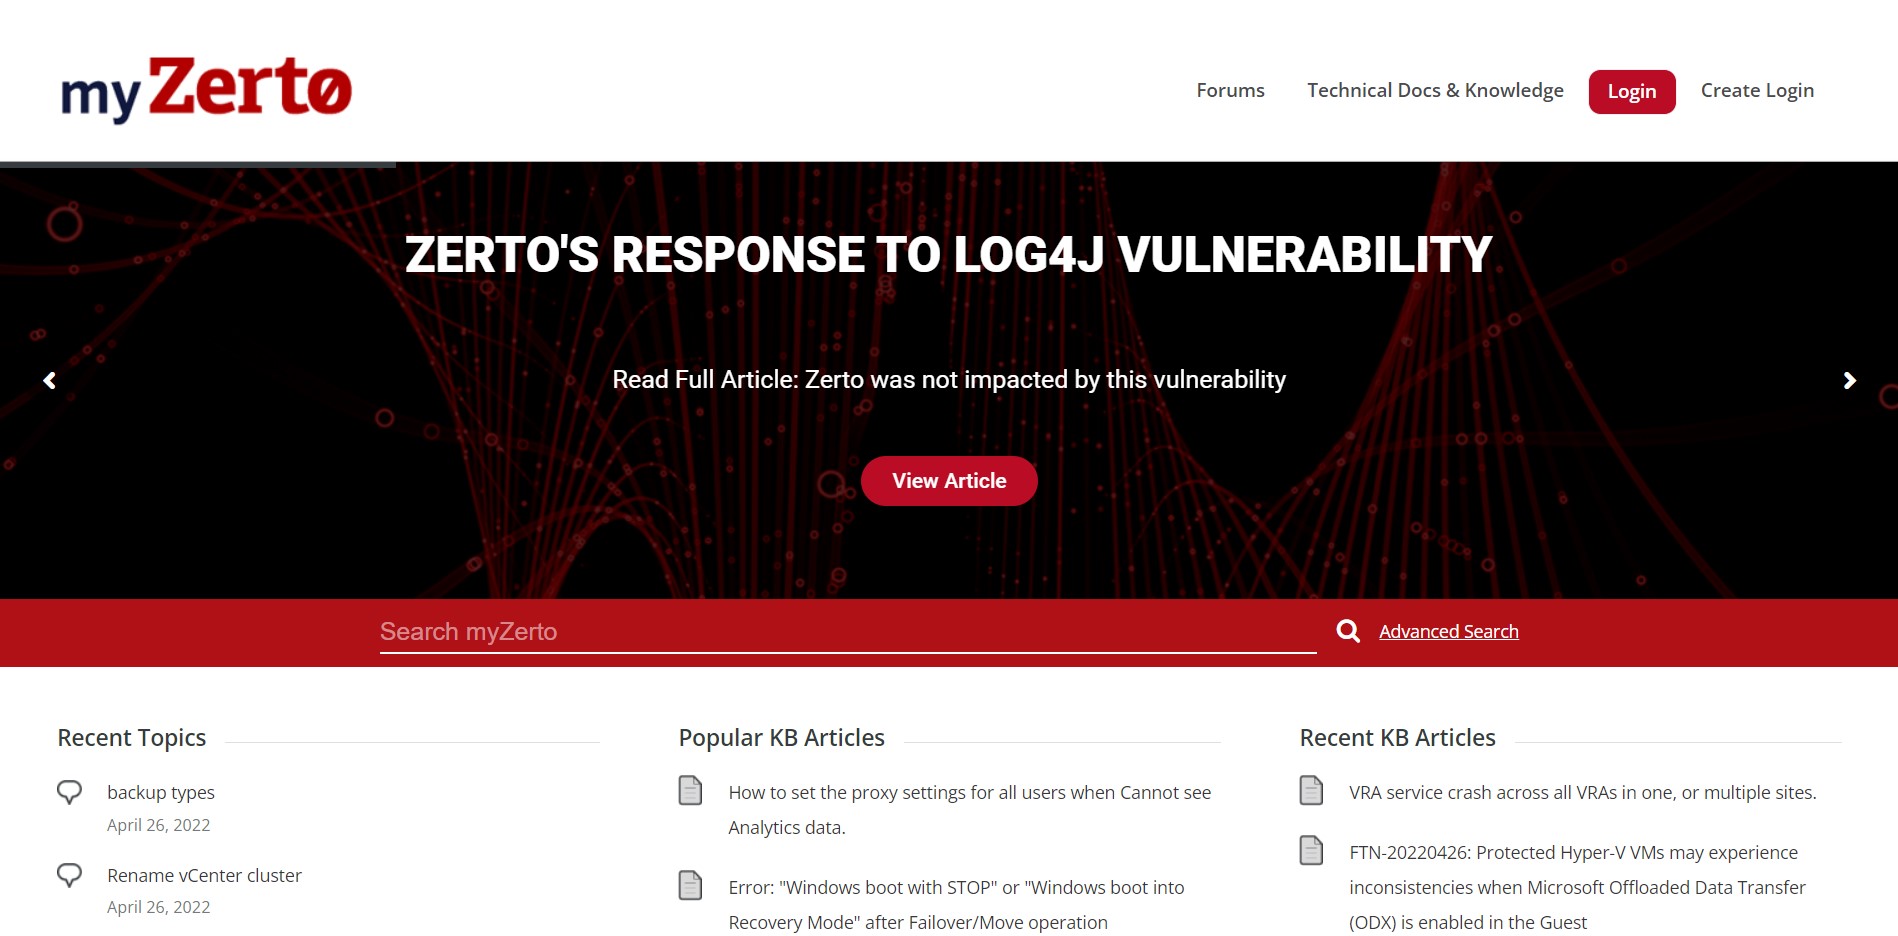Click document icon beside proxy settings article

pos(690,790)
